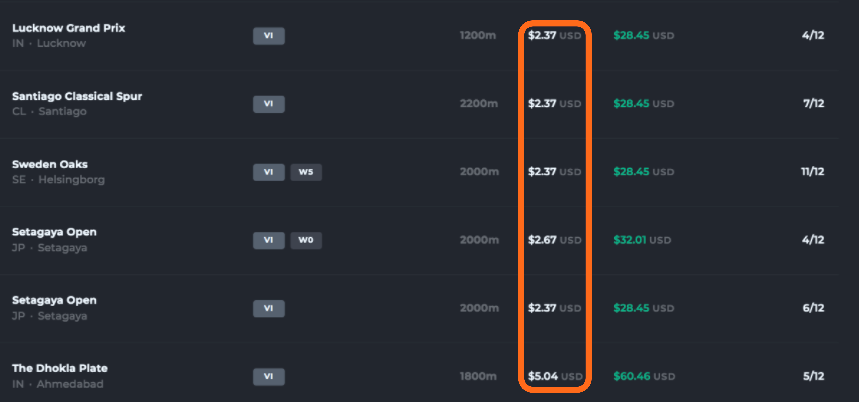
Task: Click The Dhokla Plate race name
Action: click(60, 368)
